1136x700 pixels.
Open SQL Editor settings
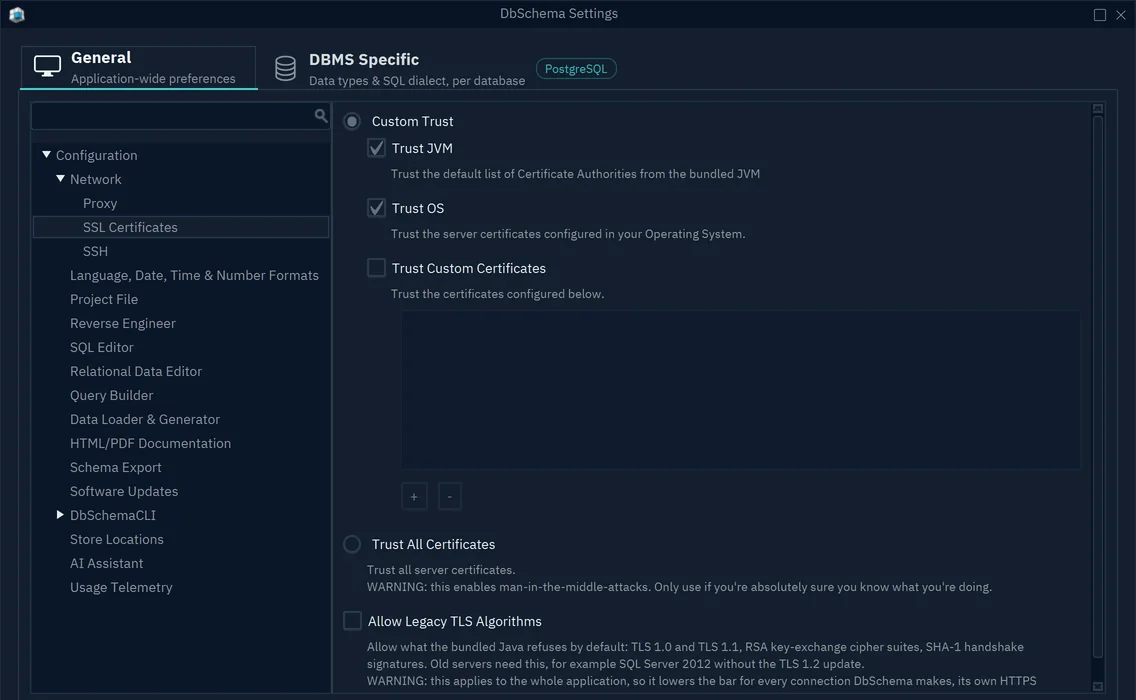[101, 347]
